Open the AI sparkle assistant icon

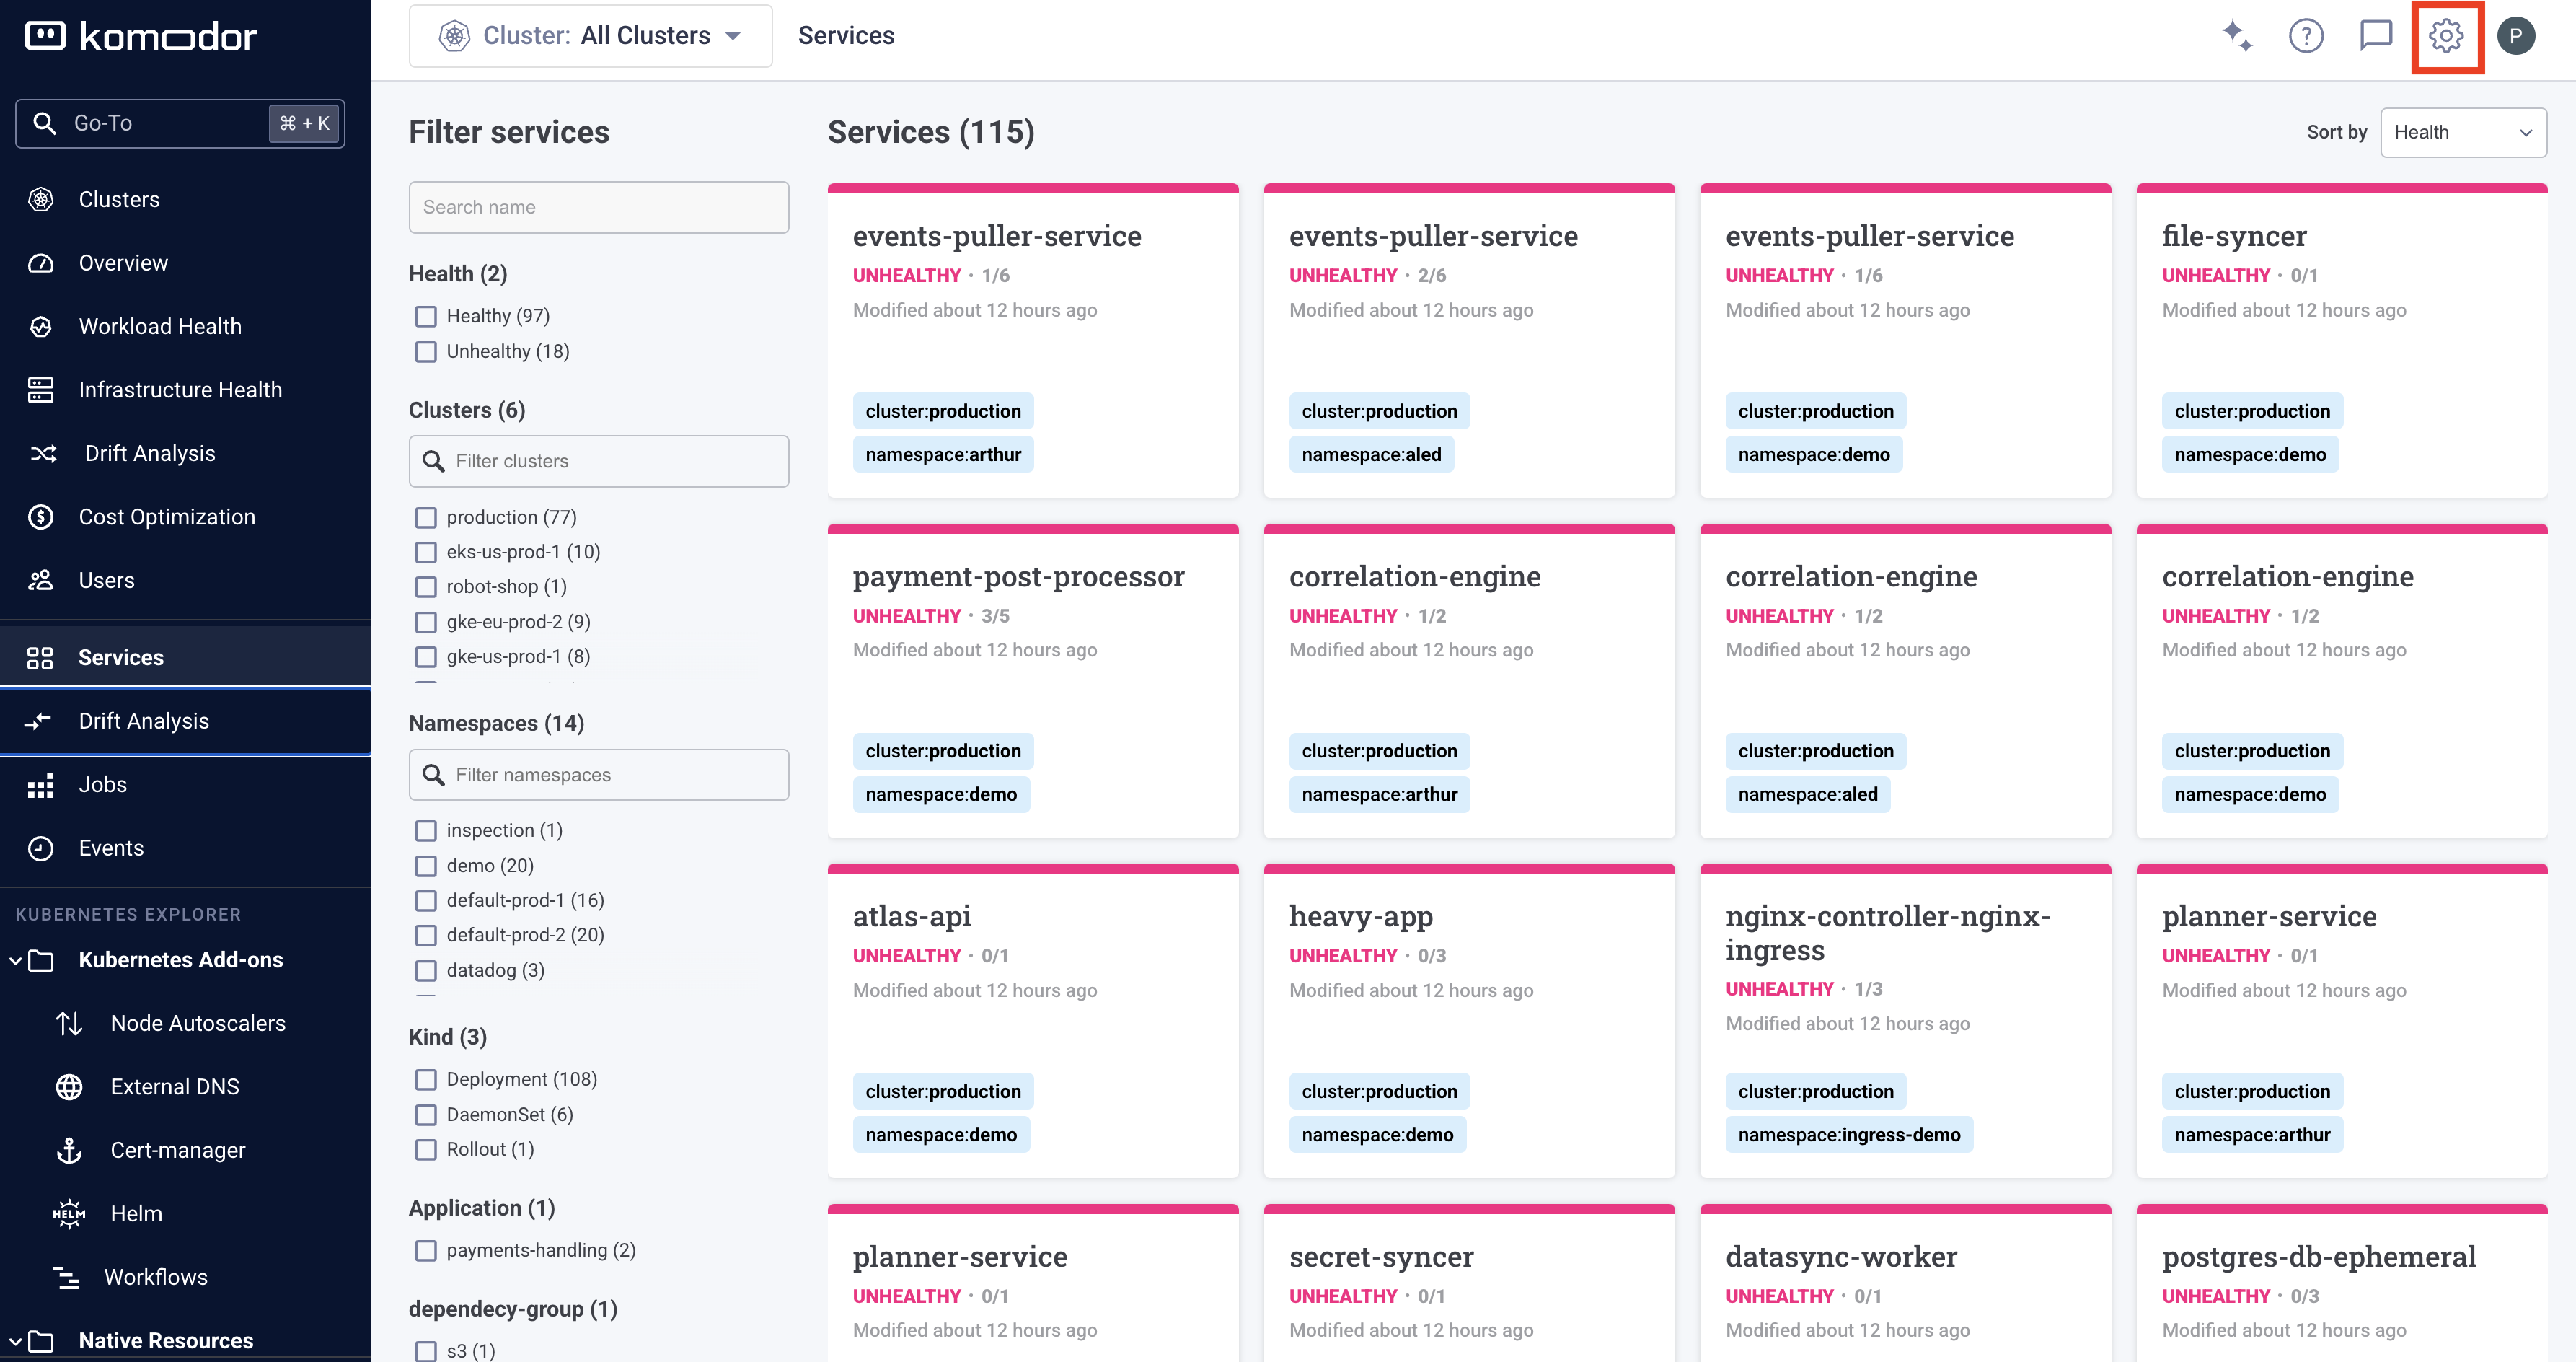click(x=2236, y=36)
